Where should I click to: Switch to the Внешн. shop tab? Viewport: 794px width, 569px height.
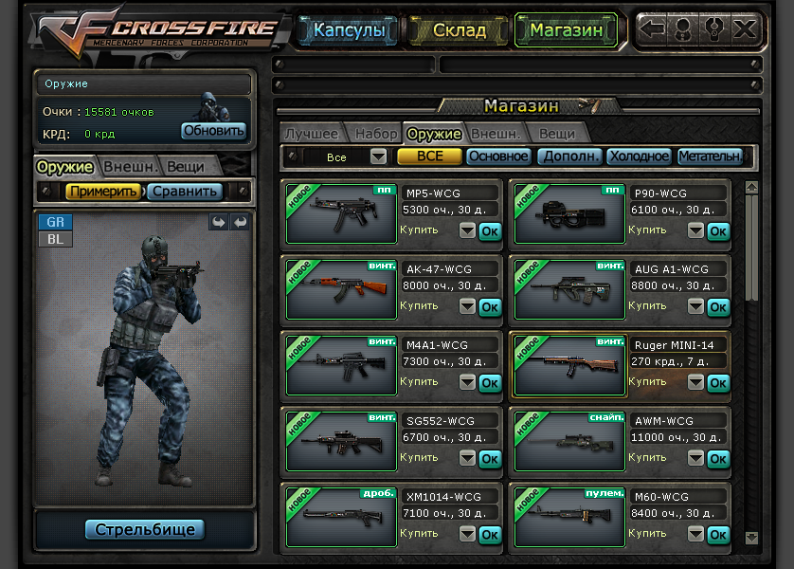coord(495,134)
